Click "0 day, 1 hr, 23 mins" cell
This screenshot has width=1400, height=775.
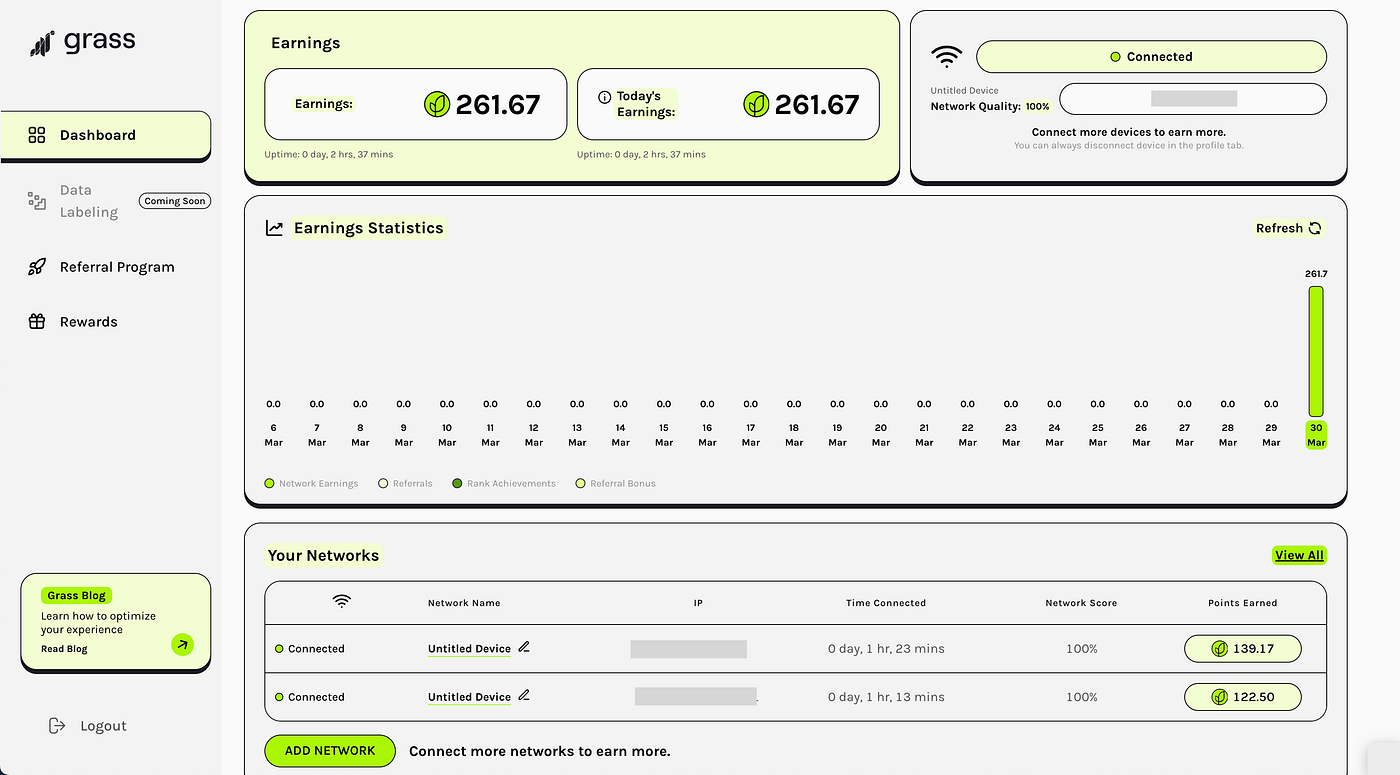(886, 649)
